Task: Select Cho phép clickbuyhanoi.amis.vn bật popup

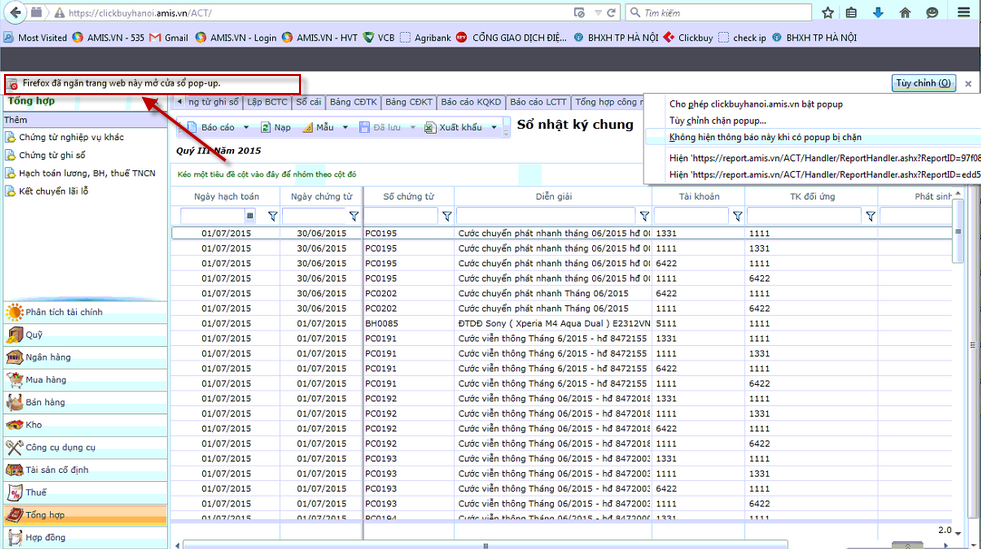Action: (x=756, y=104)
